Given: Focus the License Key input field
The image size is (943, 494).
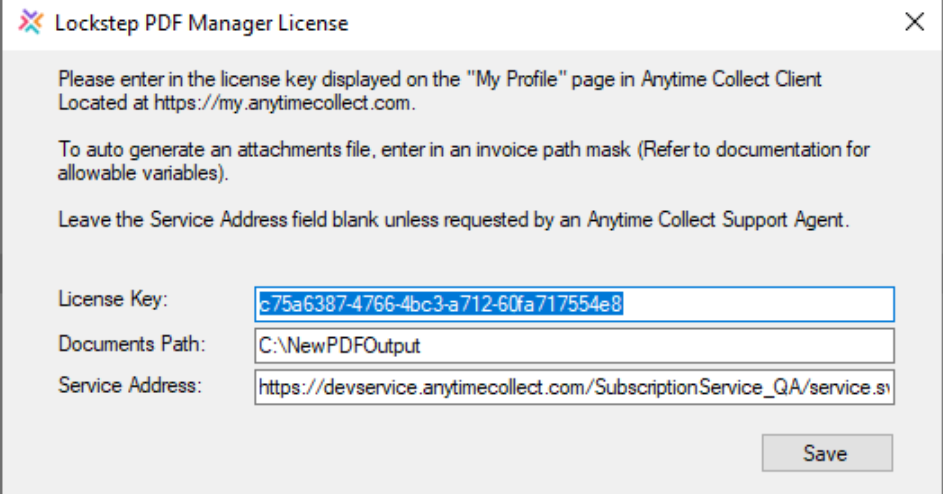Looking at the screenshot, I should point(573,304).
